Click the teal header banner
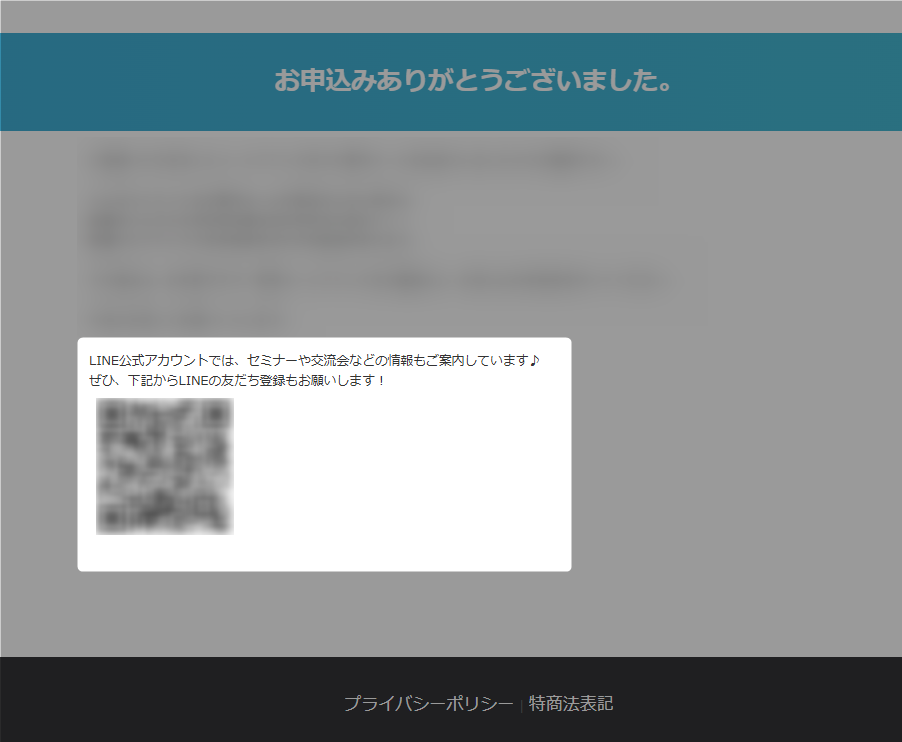 click(x=451, y=82)
